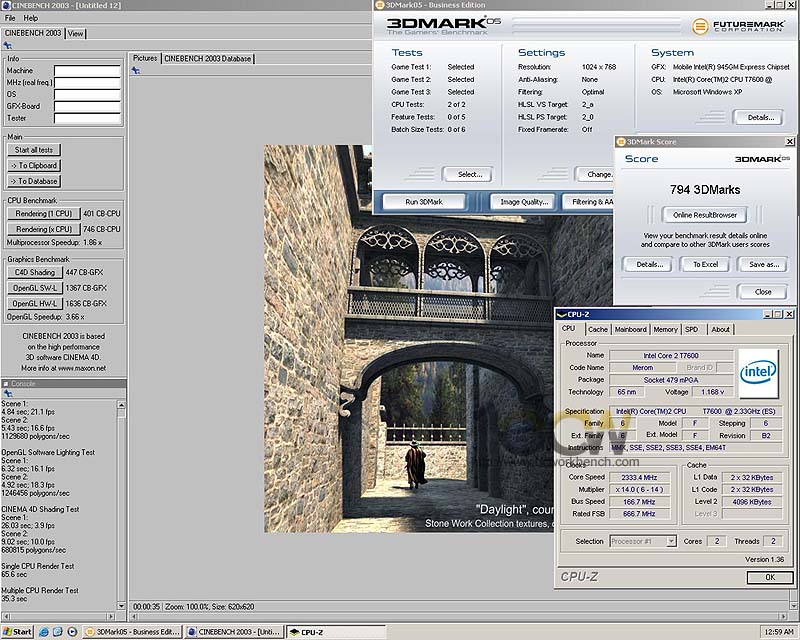Image resolution: width=800 pixels, height=640 pixels.
Task: Run the C4D Shading test
Action: 35,273
